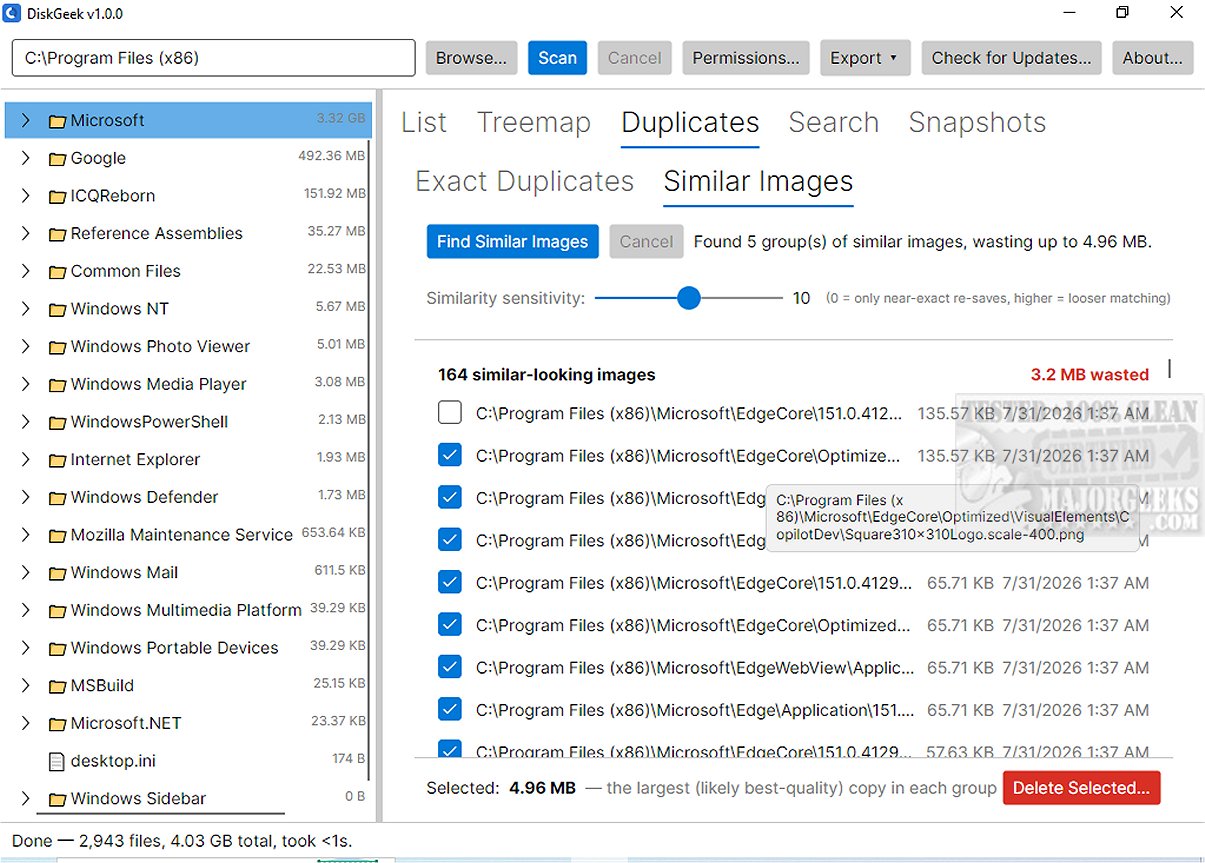
Task: Open the Export dropdown menu
Action: (865, 58)
